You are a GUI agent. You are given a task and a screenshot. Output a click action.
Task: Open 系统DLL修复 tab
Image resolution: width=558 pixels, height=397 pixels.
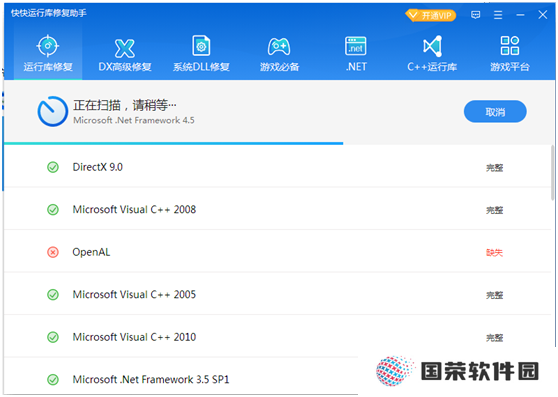pyautogui.click(x=201, y=53)
